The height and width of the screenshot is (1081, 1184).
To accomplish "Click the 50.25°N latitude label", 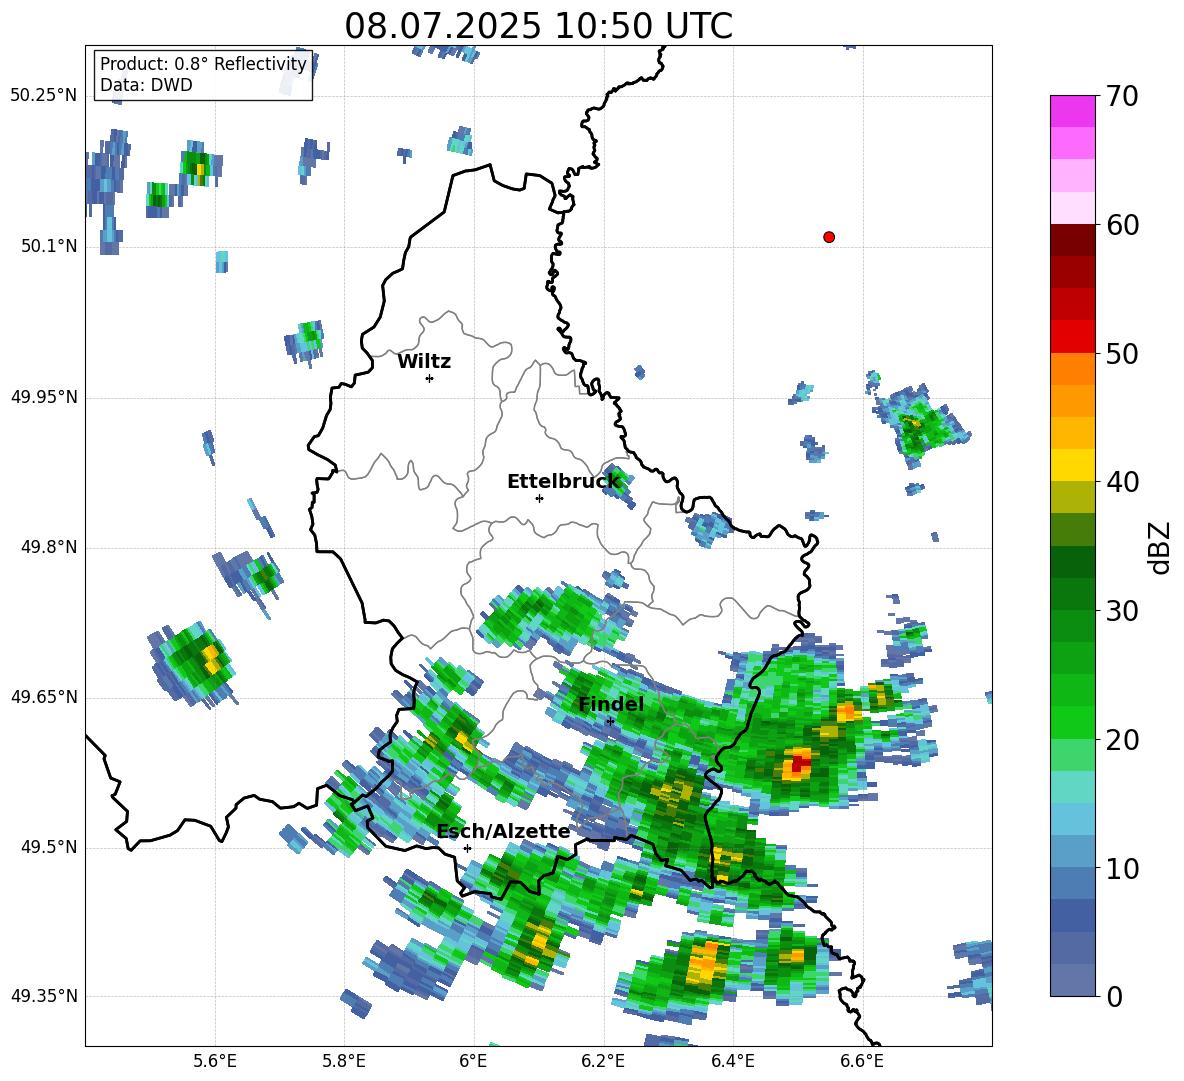I will (44, 96).
